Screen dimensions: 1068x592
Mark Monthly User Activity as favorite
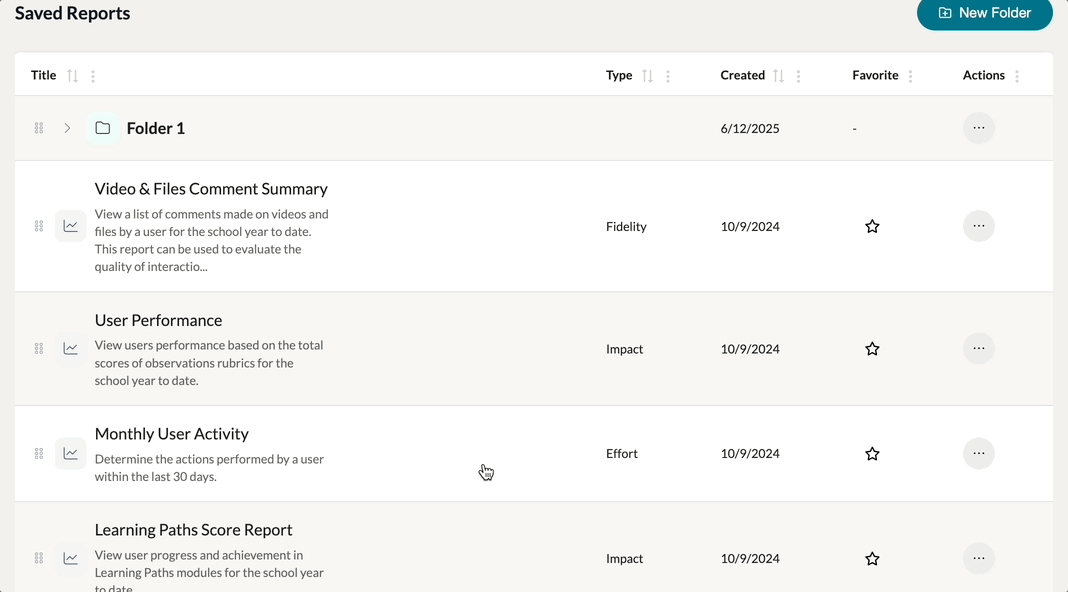[x=872, y=454]
